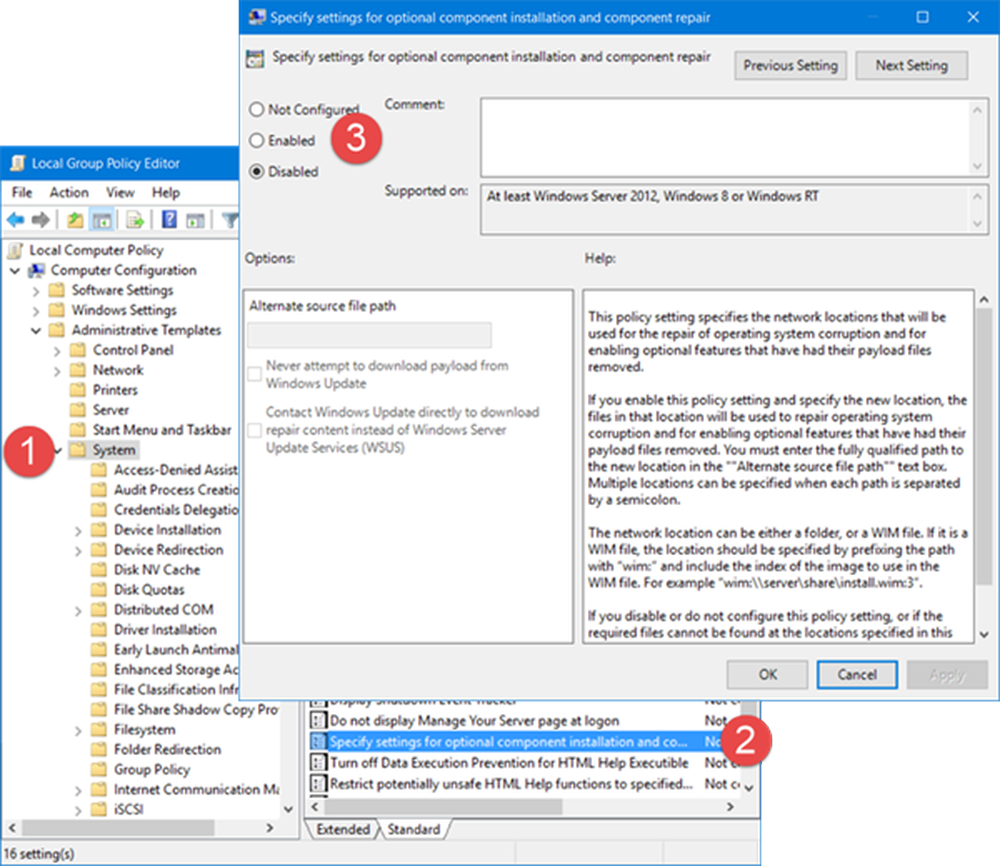Expand the Device Installation folder
This screenshot has width=1000, height=866.
pyautogui.click(x=79, y=530)
